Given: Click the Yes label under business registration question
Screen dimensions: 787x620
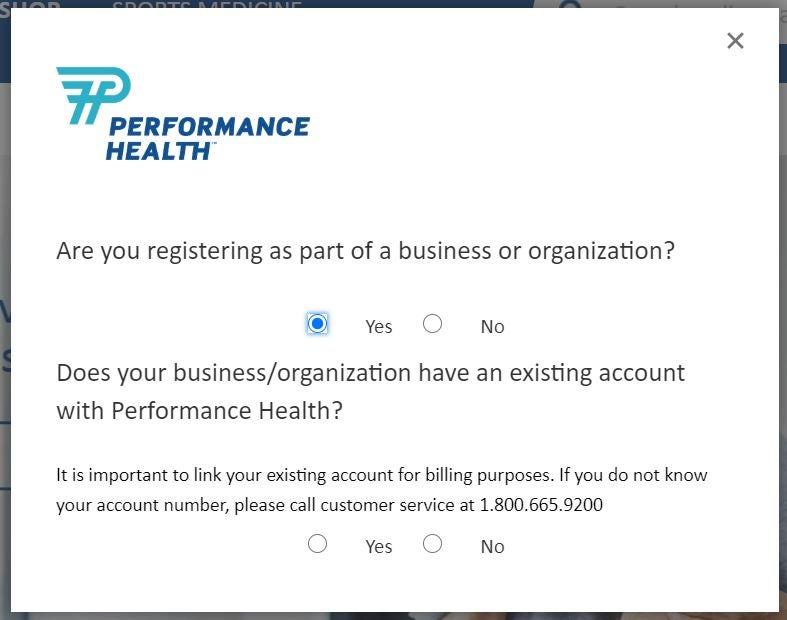Looking at the screenshot, I should 379,327.
